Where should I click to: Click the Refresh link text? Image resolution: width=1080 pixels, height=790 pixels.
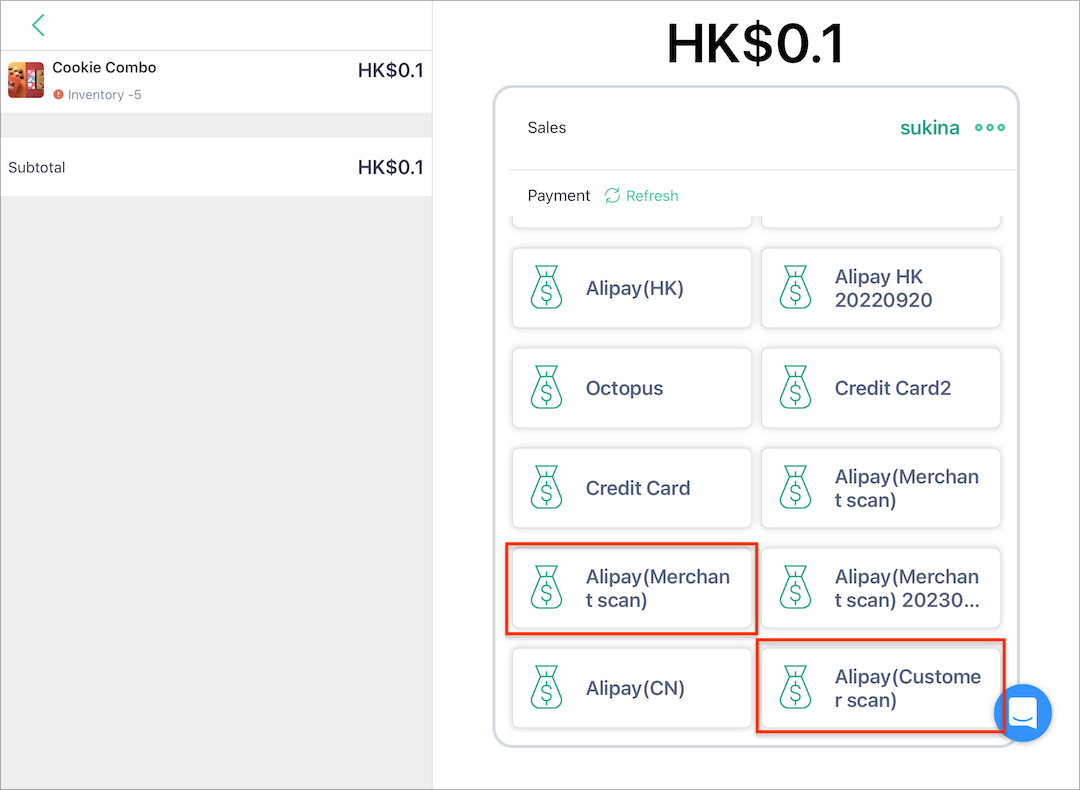coord(652,196)
